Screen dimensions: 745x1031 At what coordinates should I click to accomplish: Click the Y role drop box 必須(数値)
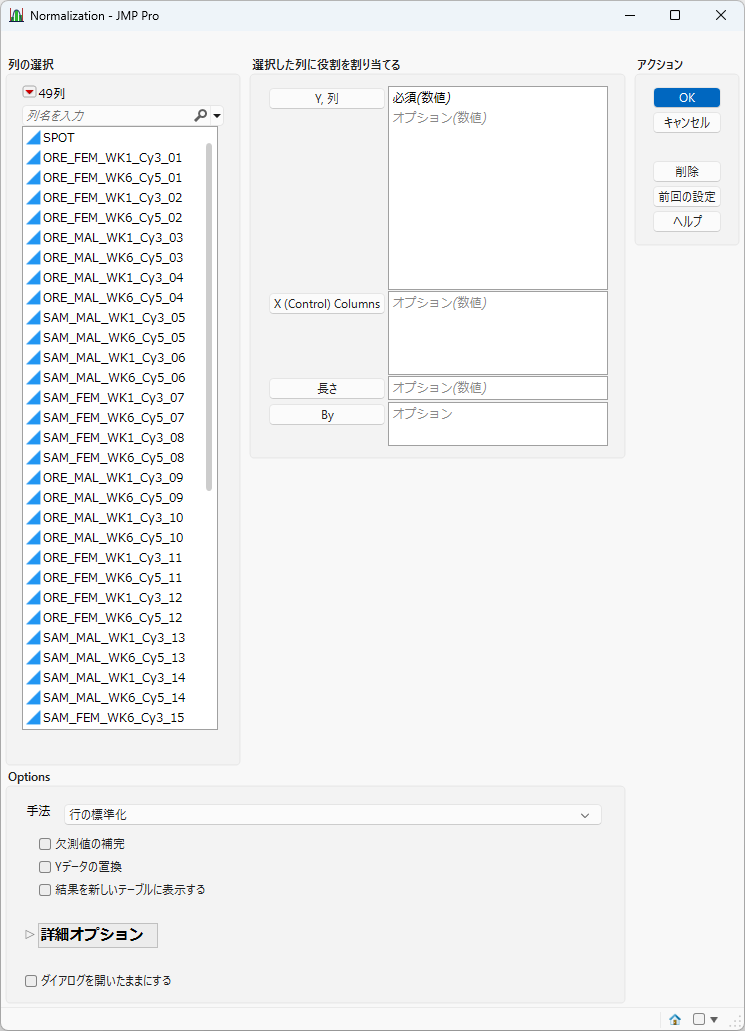[498, 188]
